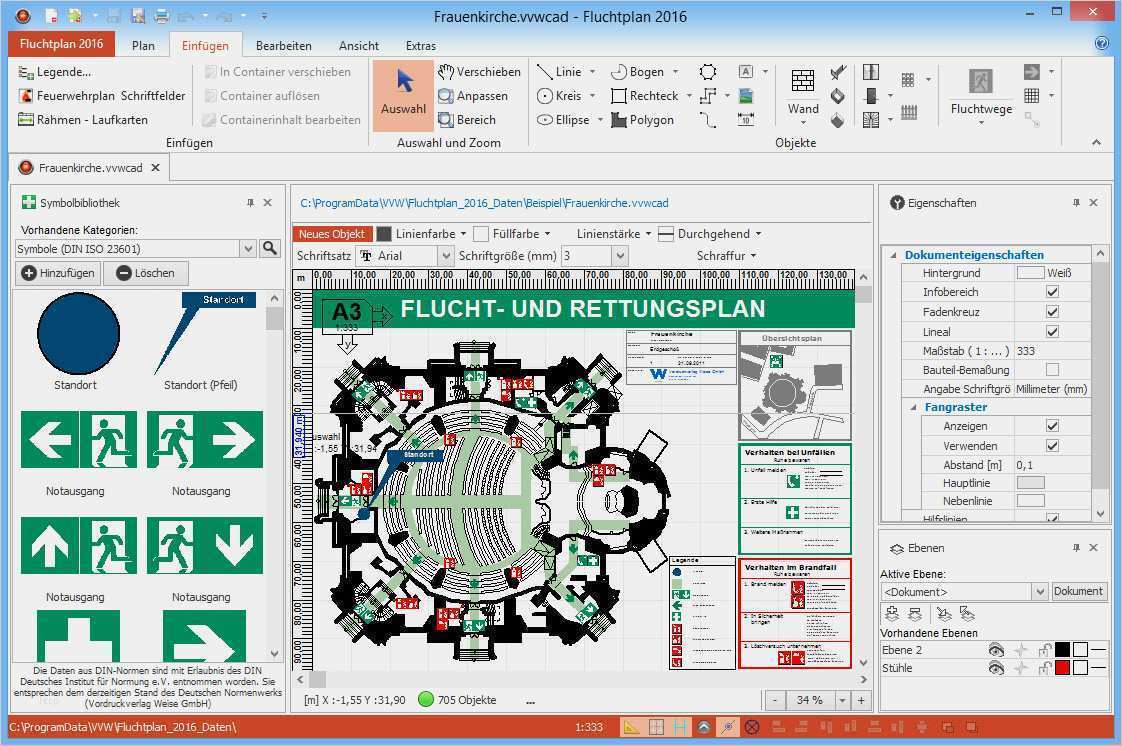
Task: Toggle the ruler triangle icon in status bar
Action: click(631, 727)
